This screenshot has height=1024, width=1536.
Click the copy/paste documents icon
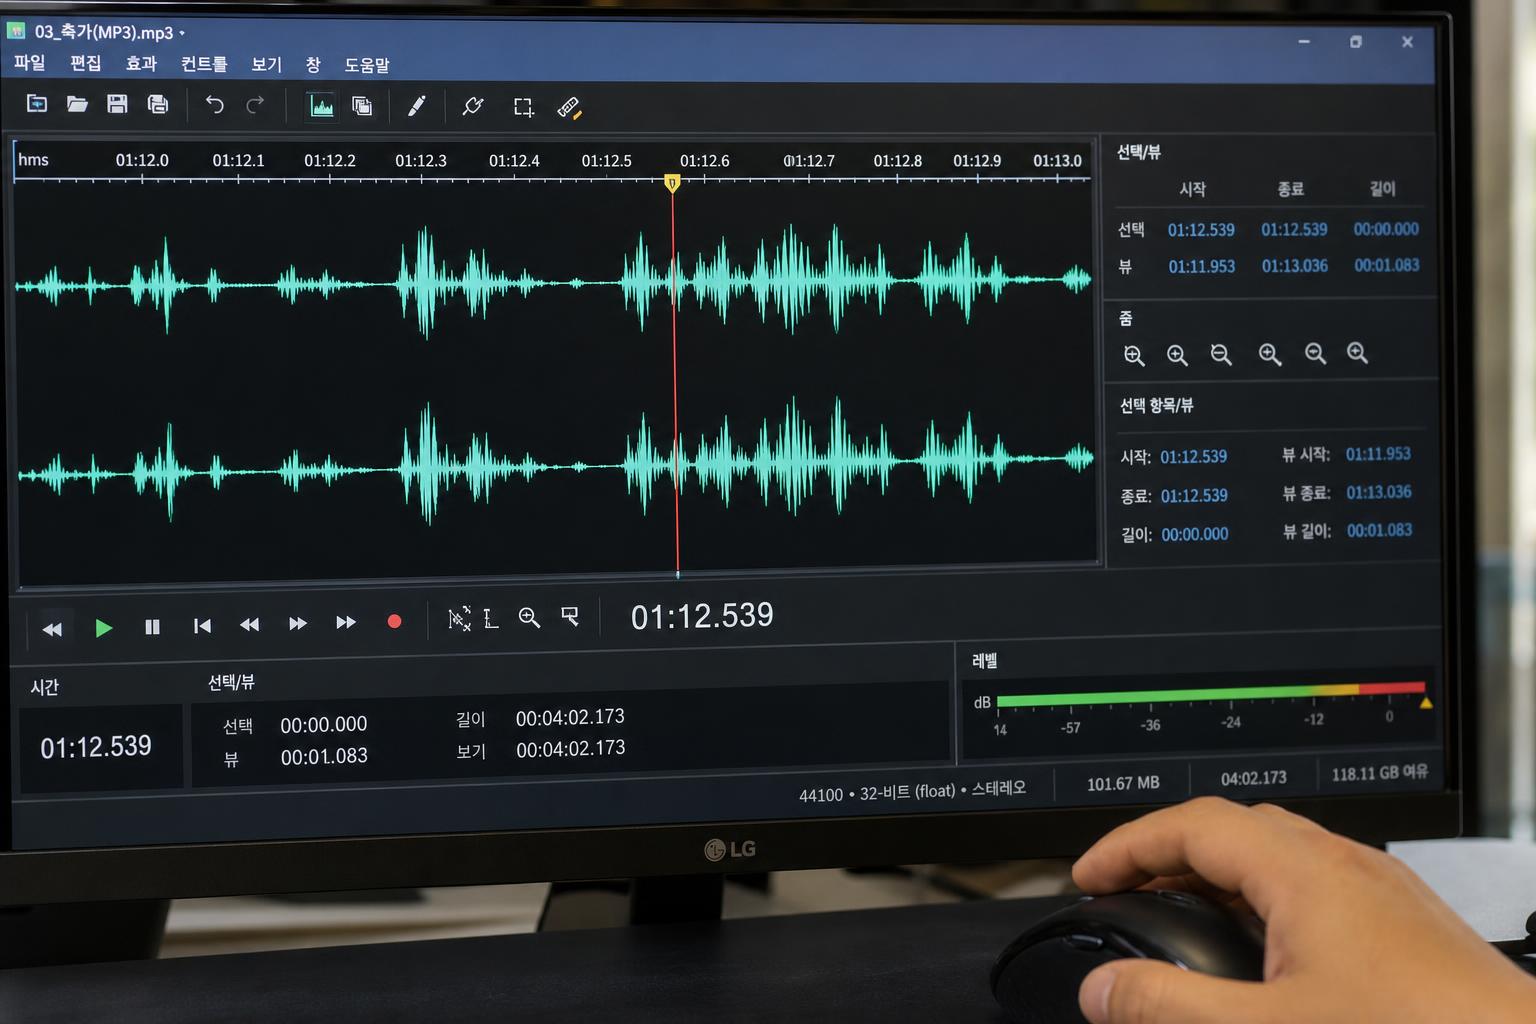point(362,106)
